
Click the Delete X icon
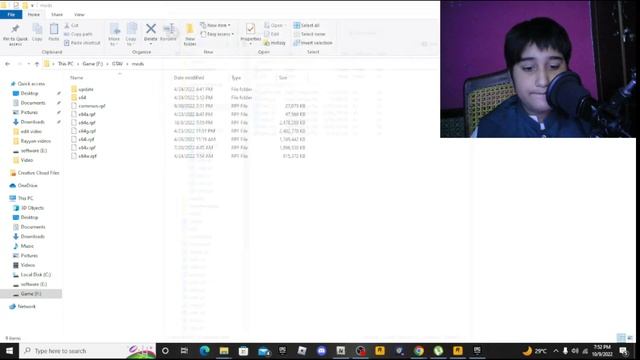pyautogui.click(x=151, y=29)
